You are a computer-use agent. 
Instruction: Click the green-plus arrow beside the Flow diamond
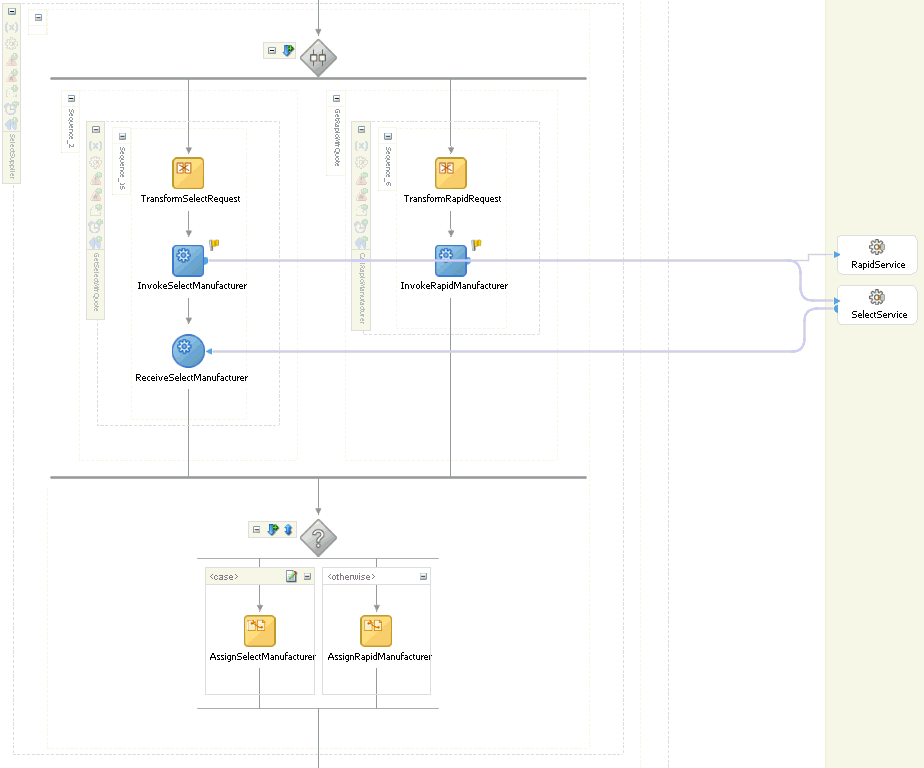(x=287, y=50)
